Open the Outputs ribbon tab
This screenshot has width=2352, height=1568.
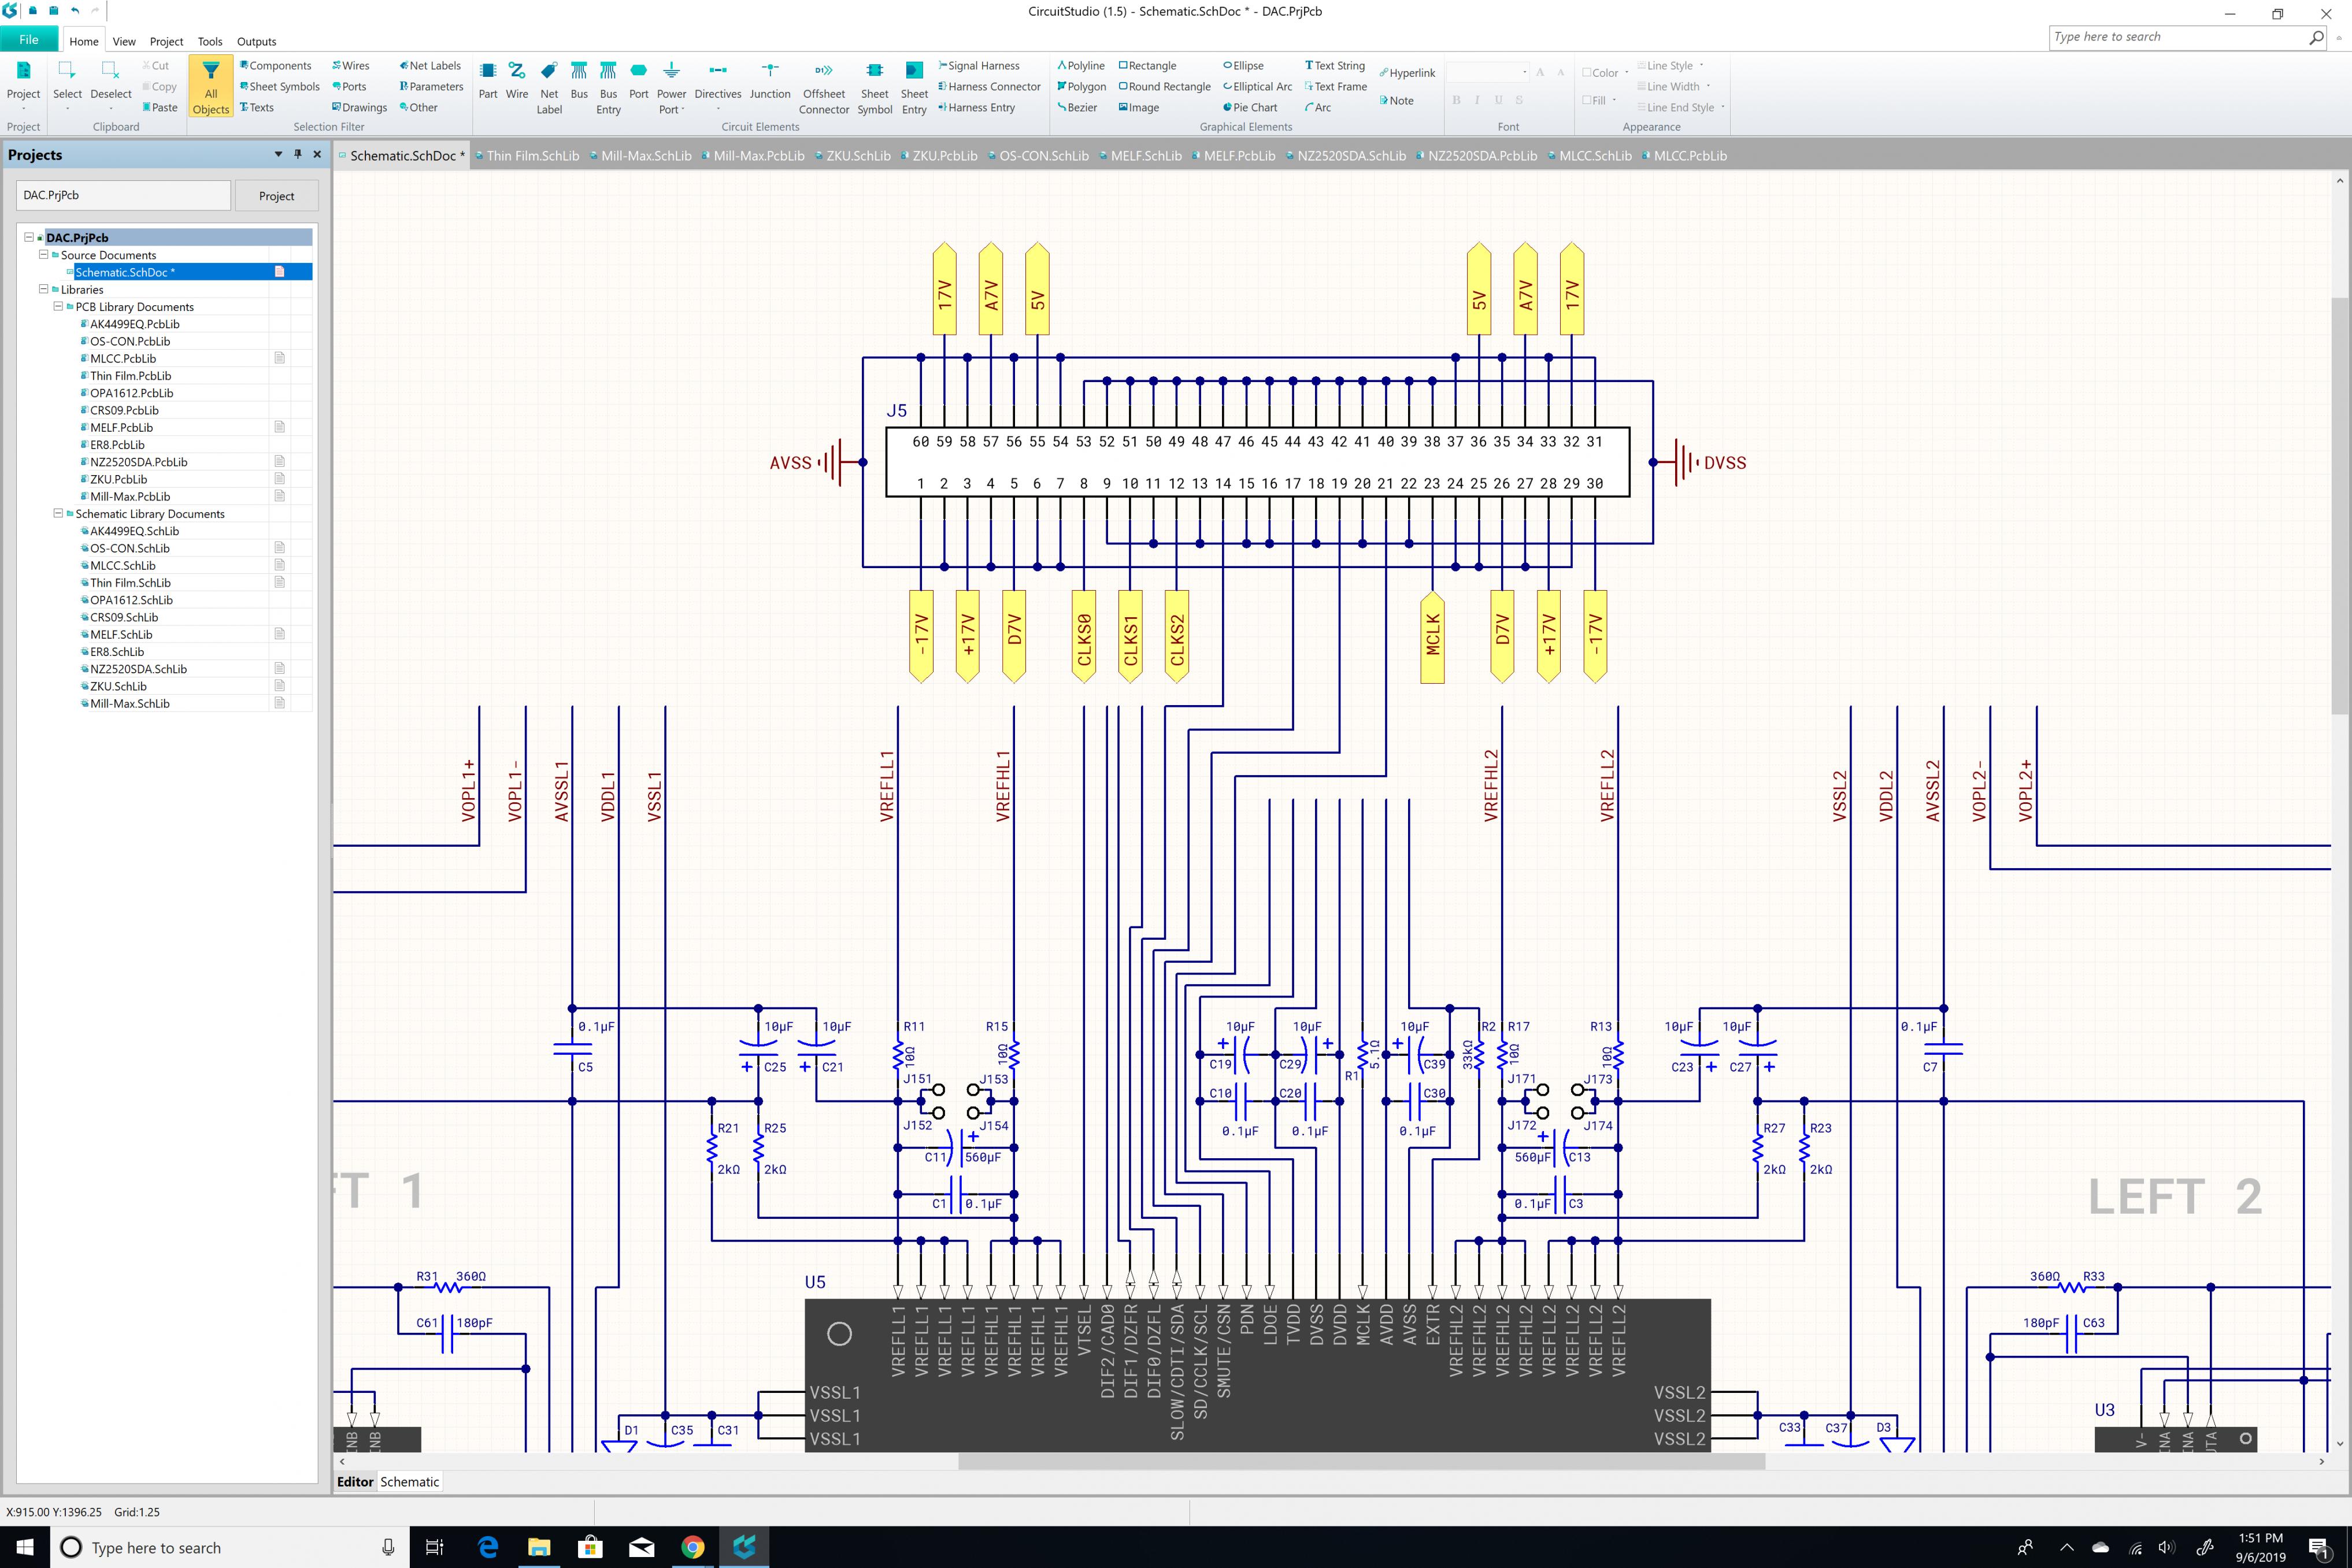pyautogui.click(x=256, y=41)
